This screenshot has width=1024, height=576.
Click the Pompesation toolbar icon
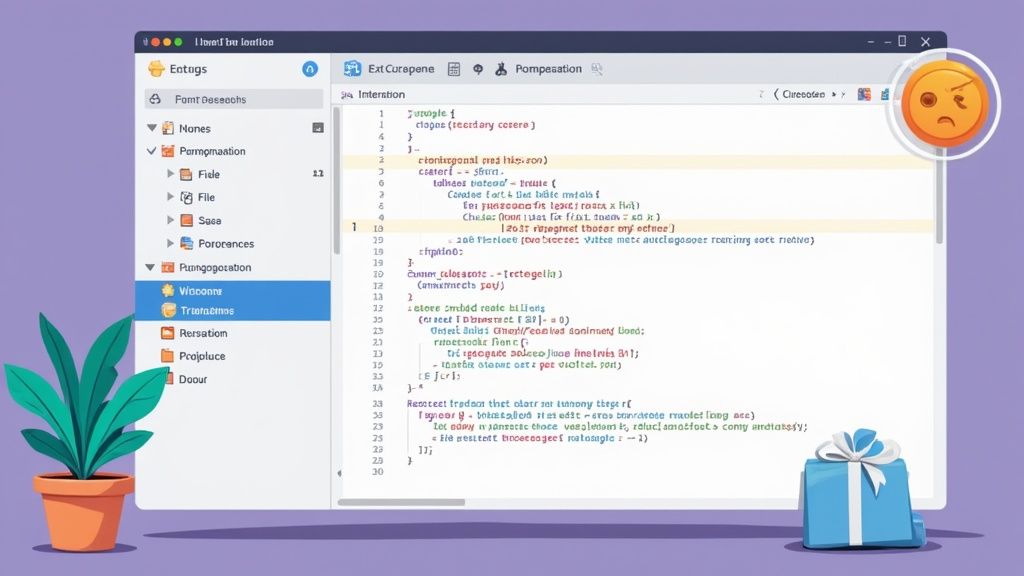click(499, 69)
